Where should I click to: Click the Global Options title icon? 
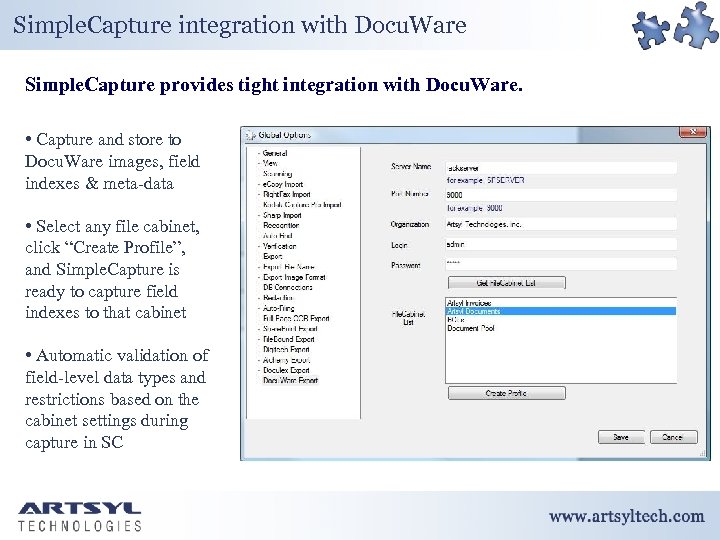tap(250, 135)
